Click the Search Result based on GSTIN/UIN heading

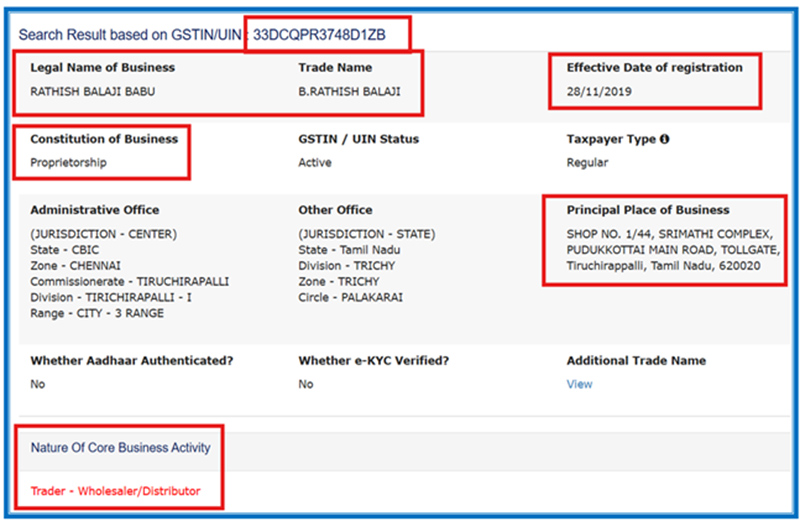pyautogui.click(x=130, y=35)
